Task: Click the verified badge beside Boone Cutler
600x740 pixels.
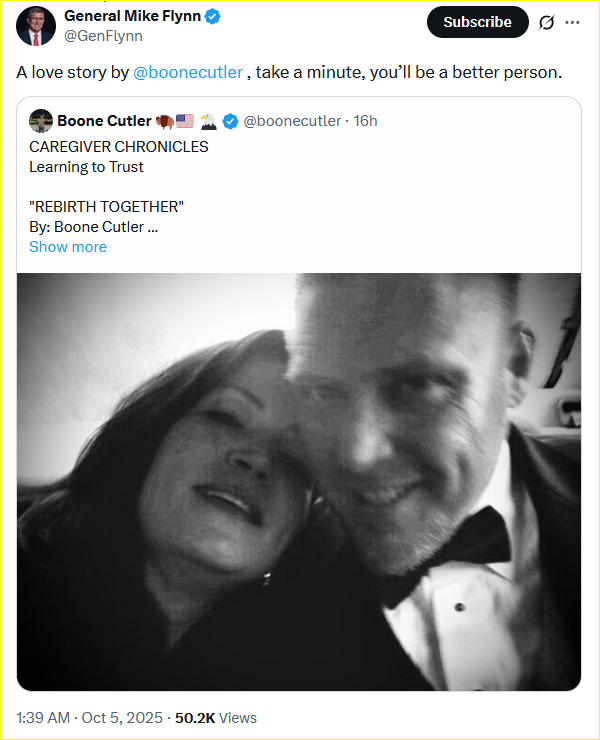Action: coord(230,121)
